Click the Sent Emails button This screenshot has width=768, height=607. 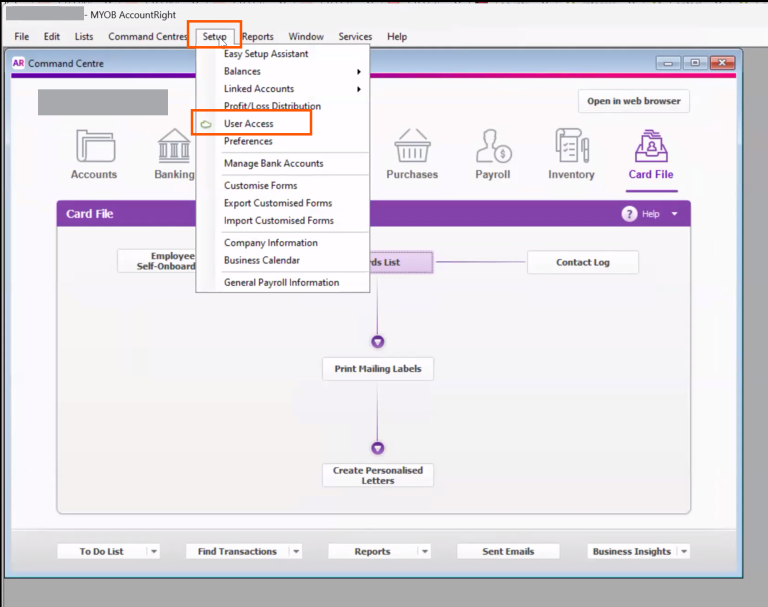tap(508, 552)
